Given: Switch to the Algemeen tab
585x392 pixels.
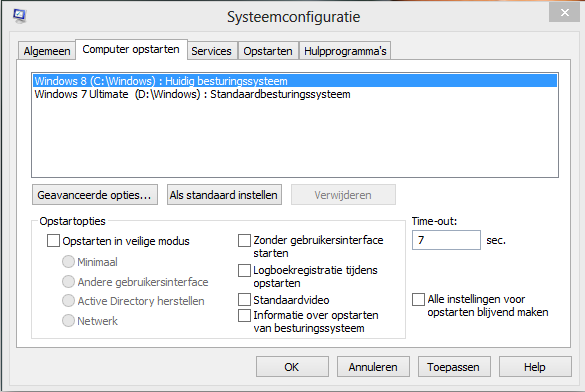Looking at the screenshot, I should click(47, 51).
